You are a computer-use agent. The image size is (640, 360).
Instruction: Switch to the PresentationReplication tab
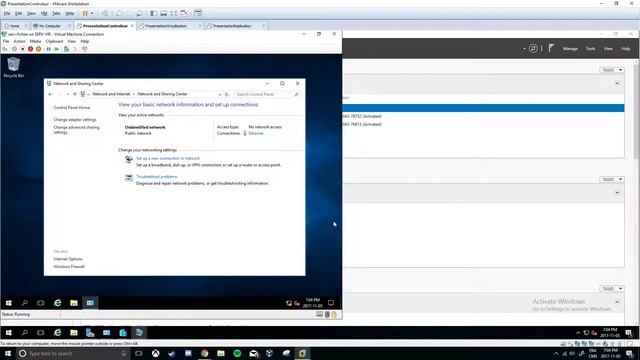(232, 26)
